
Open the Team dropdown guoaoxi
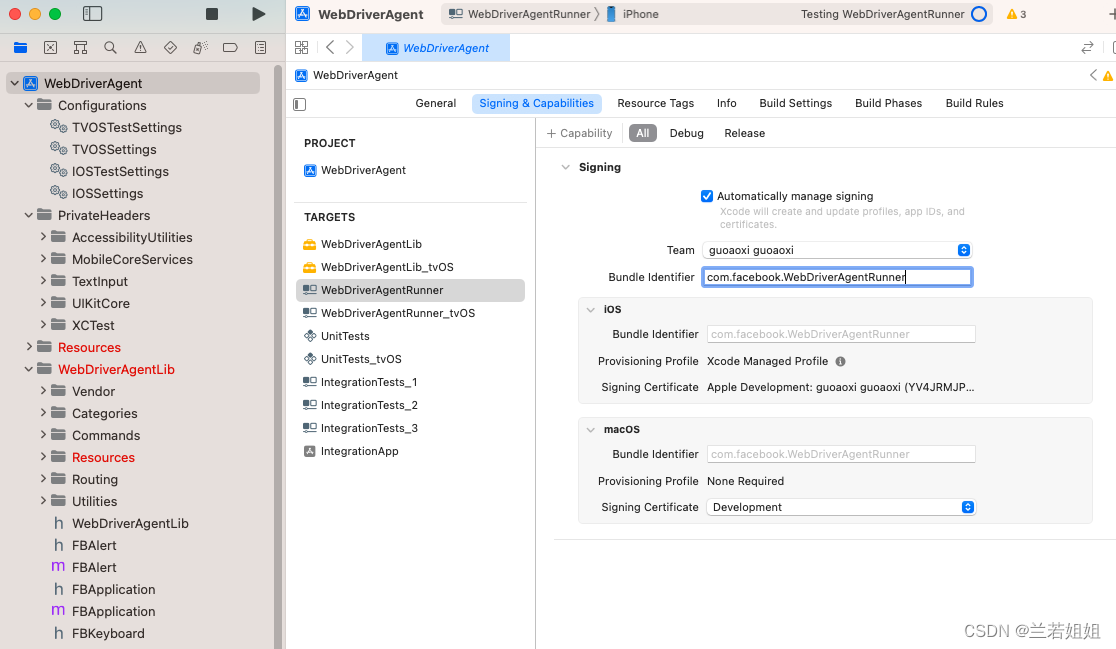(x=837, y=250)
